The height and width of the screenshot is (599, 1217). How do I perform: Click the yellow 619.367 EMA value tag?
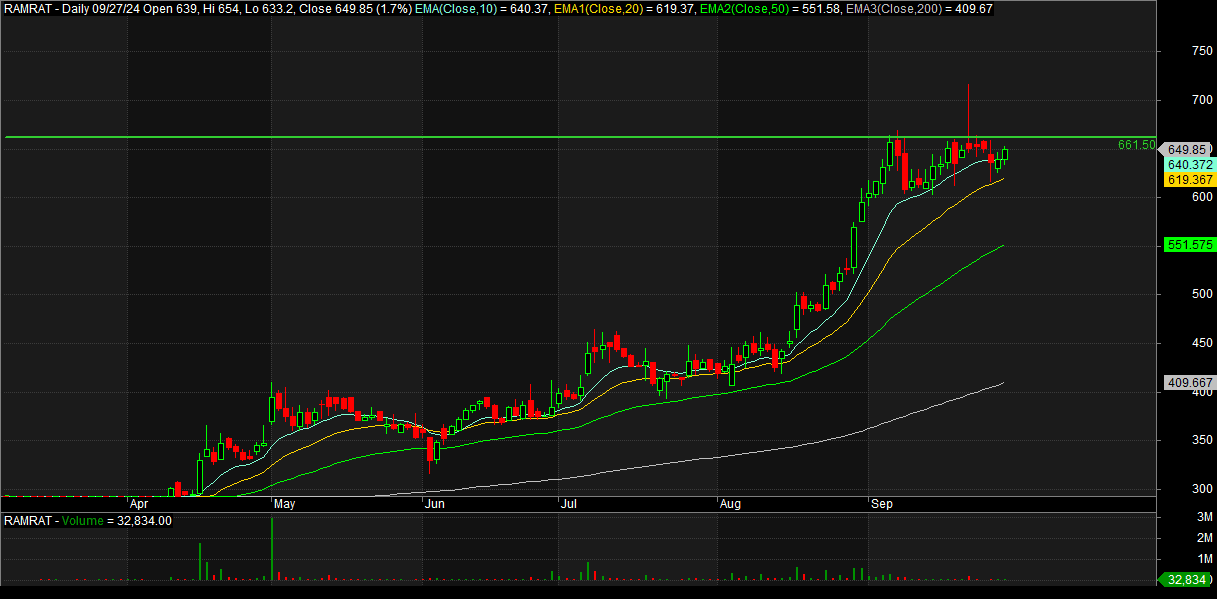tap(1190, 180)
